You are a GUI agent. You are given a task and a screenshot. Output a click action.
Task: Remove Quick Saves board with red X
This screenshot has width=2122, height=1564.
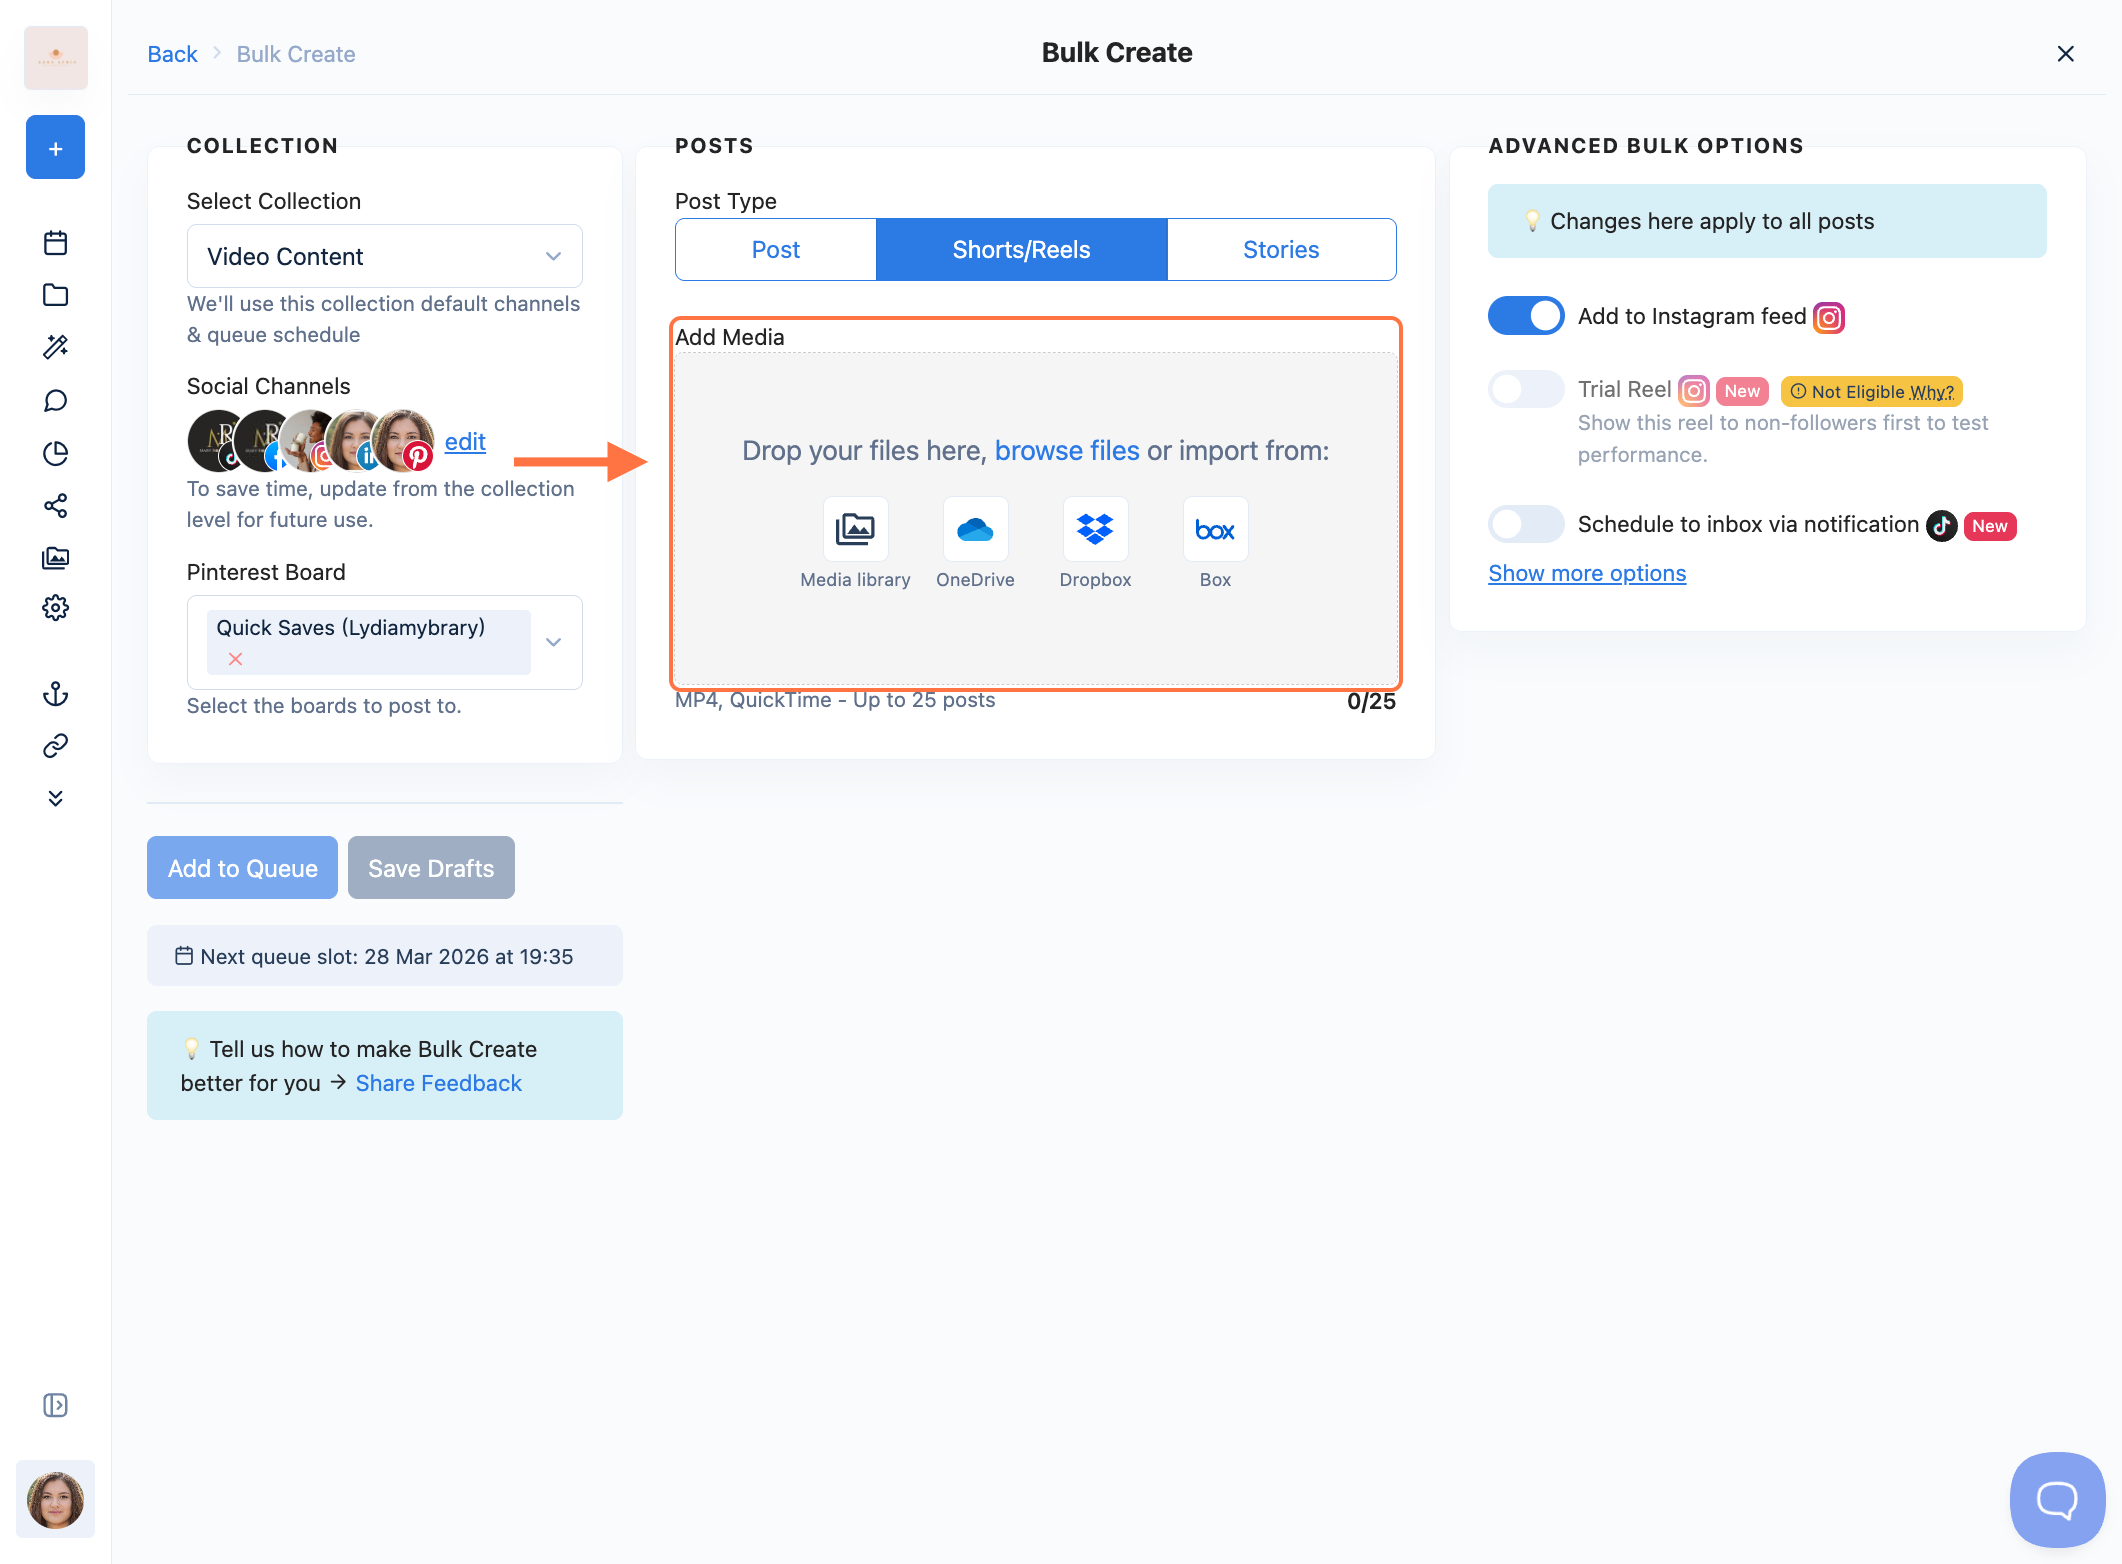235,659
